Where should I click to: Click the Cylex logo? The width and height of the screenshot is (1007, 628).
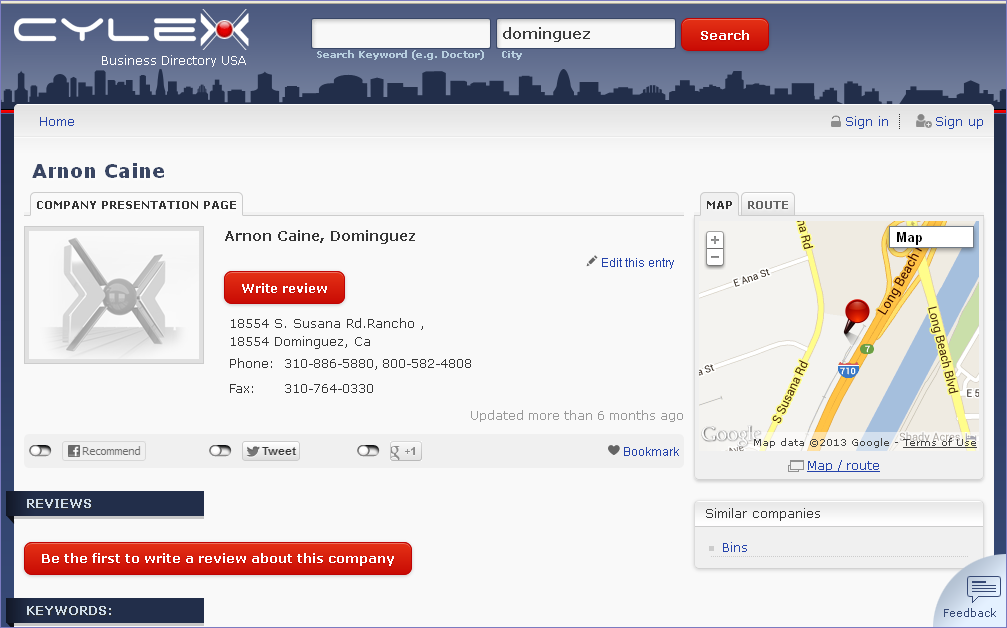[131, 33]
